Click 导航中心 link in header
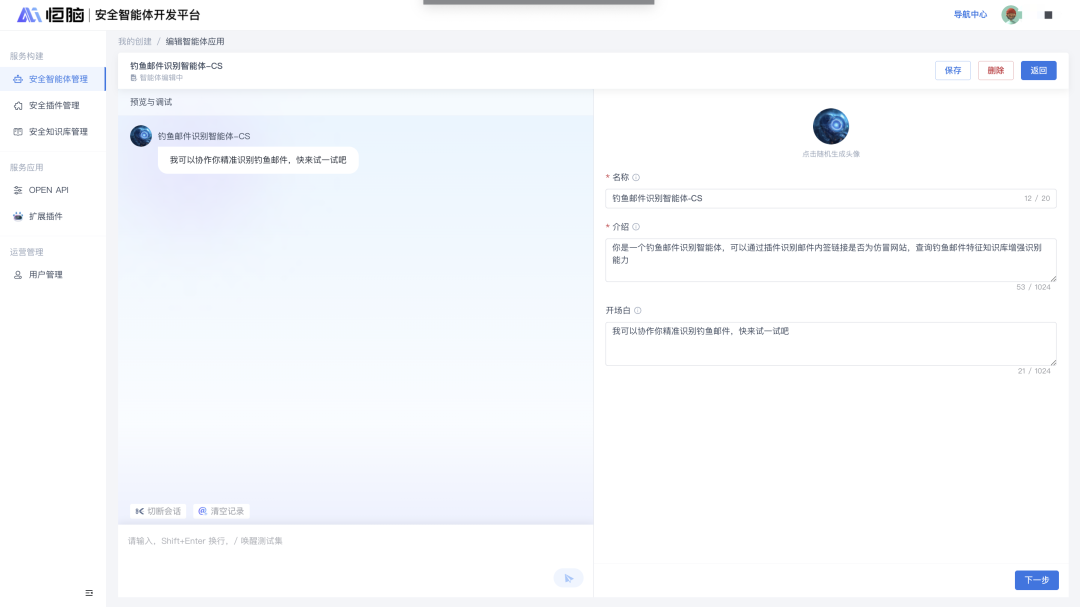Image resolution: width=1080 pixels, height=607 pixels. (970, 15)
